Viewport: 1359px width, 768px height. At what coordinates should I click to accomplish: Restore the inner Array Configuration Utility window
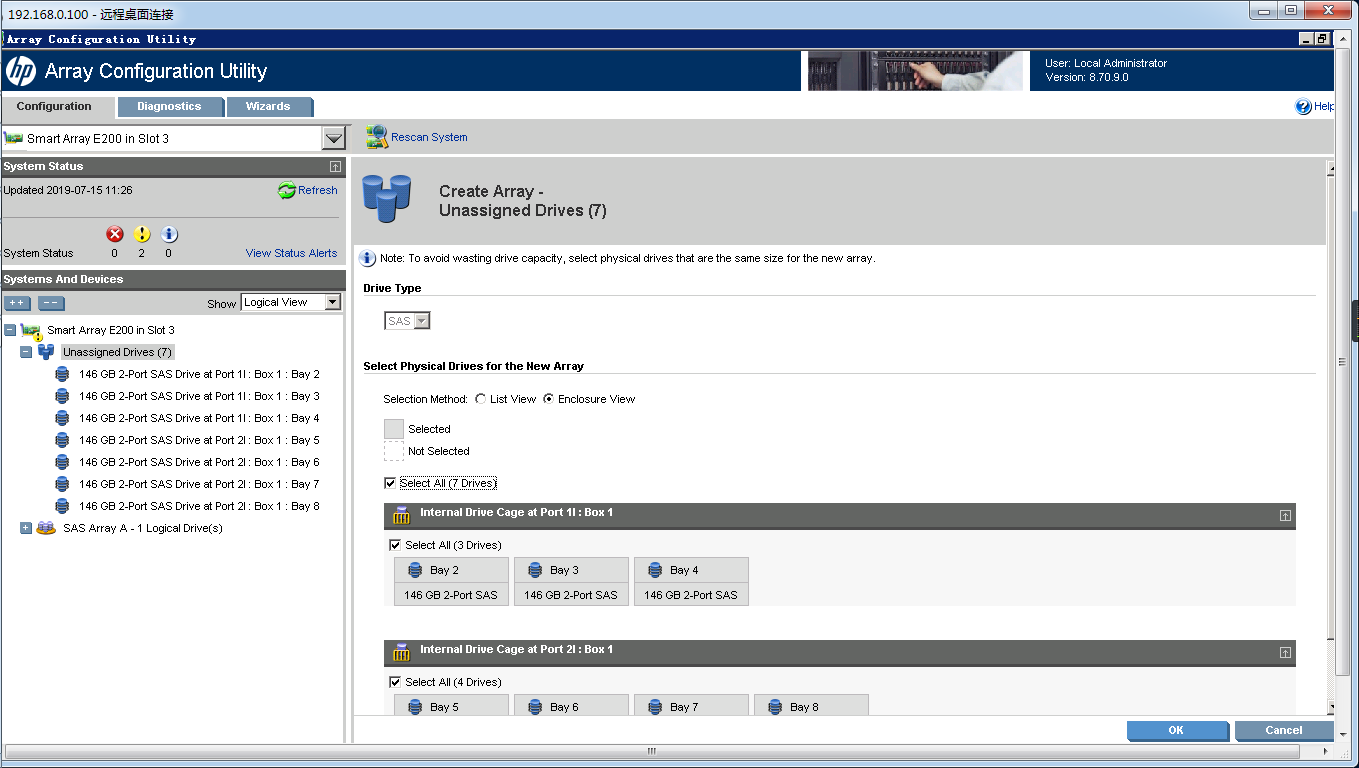coord(1323,39)
